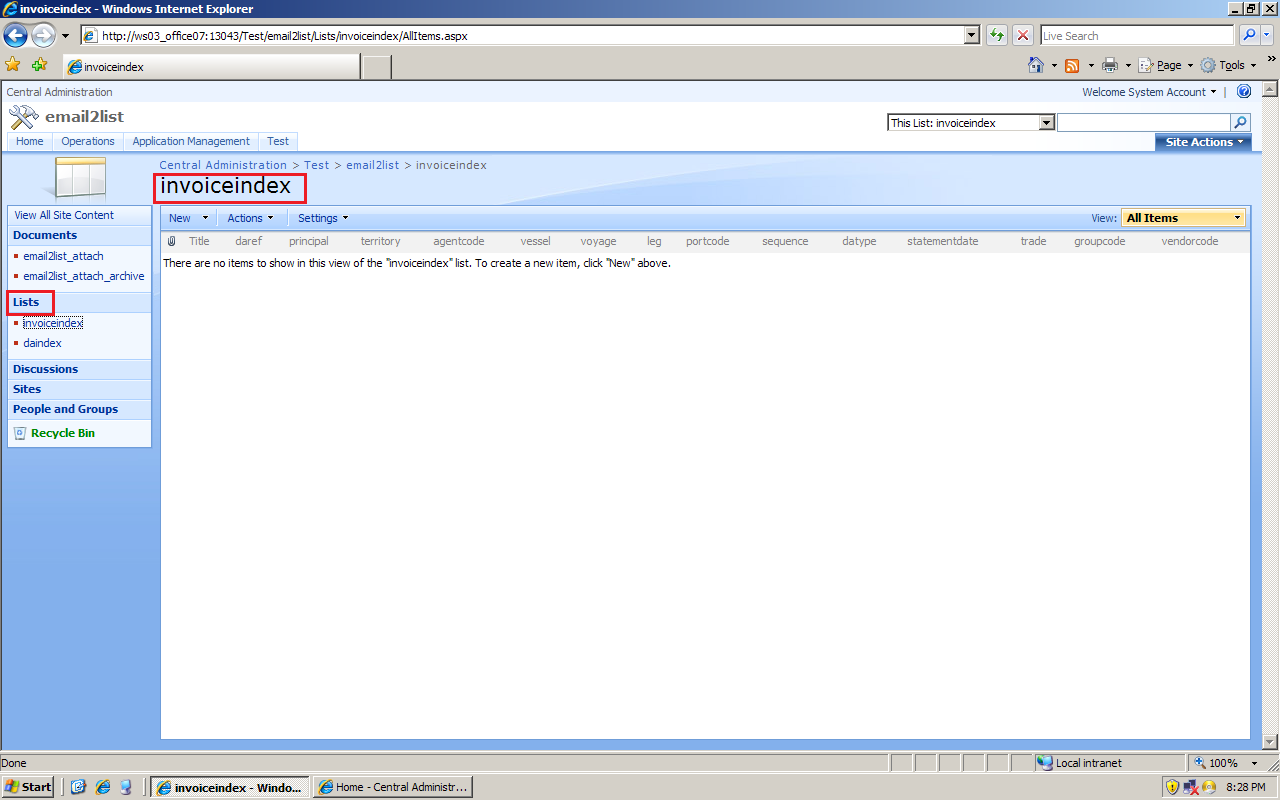Sort by the vendorcode column header

(x=1190, y=241)
